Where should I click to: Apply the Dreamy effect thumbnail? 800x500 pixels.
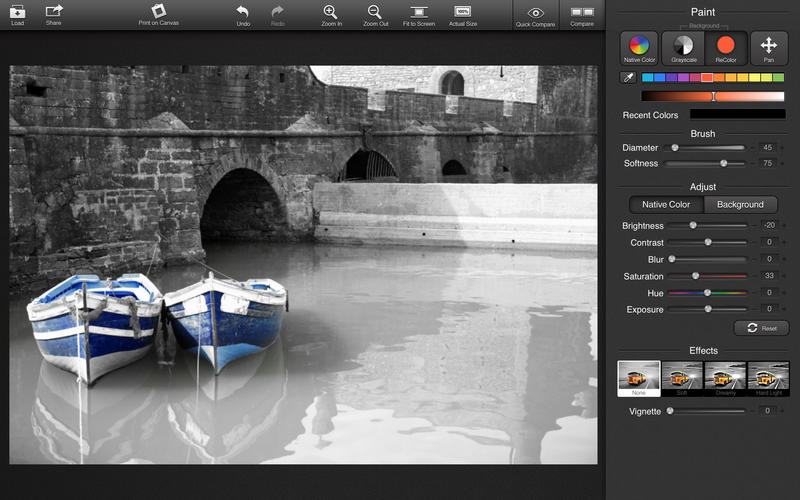(x=725, y=378)
